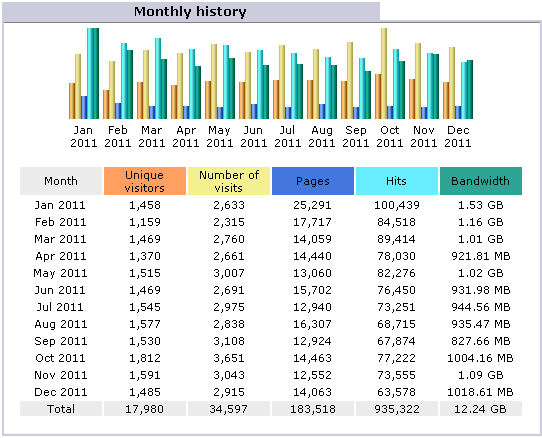Click the tall Oct 2011 visits bar
Image resolution: width=542 pixels, height=438 pixels.
point(384,74)
